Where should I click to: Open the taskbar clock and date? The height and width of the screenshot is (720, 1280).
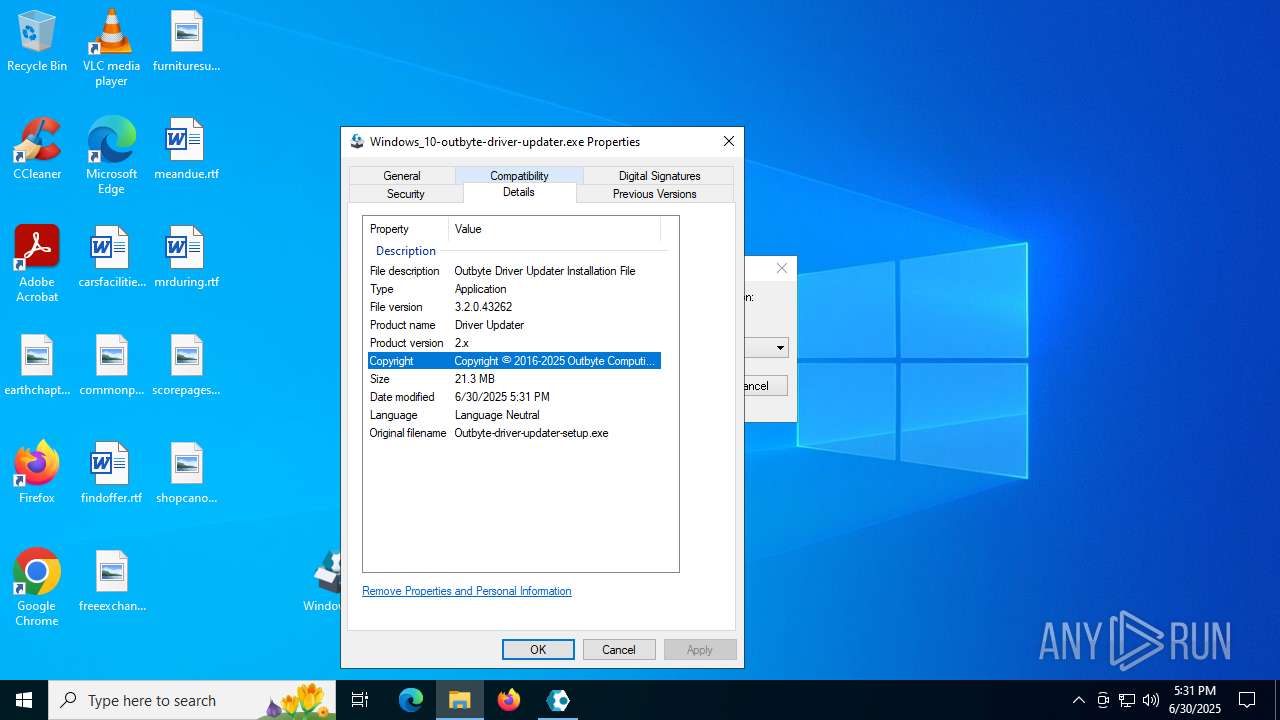(x=1195, y=700)
